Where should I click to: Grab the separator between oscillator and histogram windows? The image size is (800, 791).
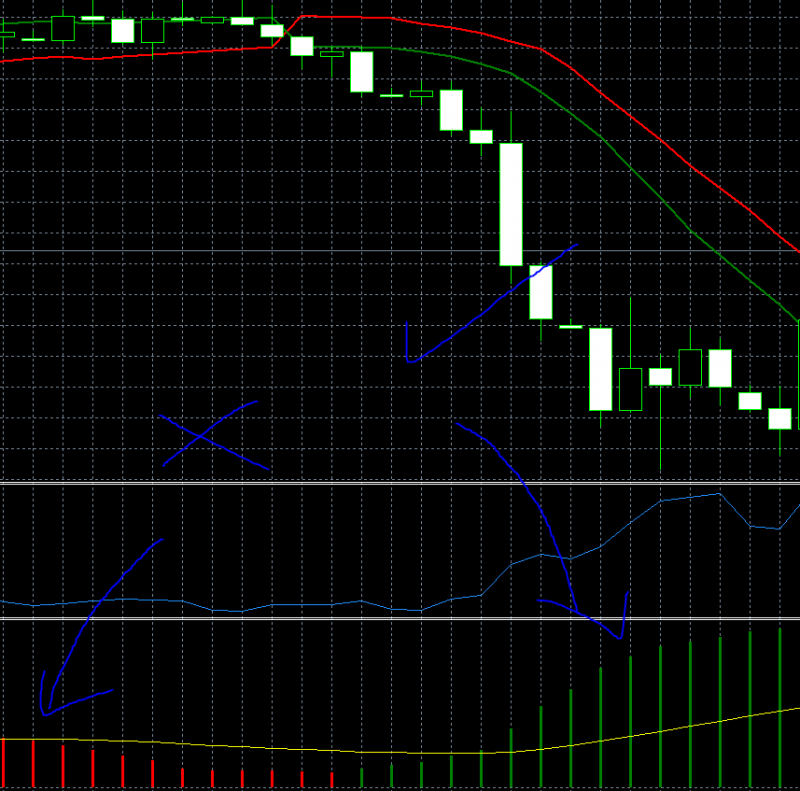point(400,619)
